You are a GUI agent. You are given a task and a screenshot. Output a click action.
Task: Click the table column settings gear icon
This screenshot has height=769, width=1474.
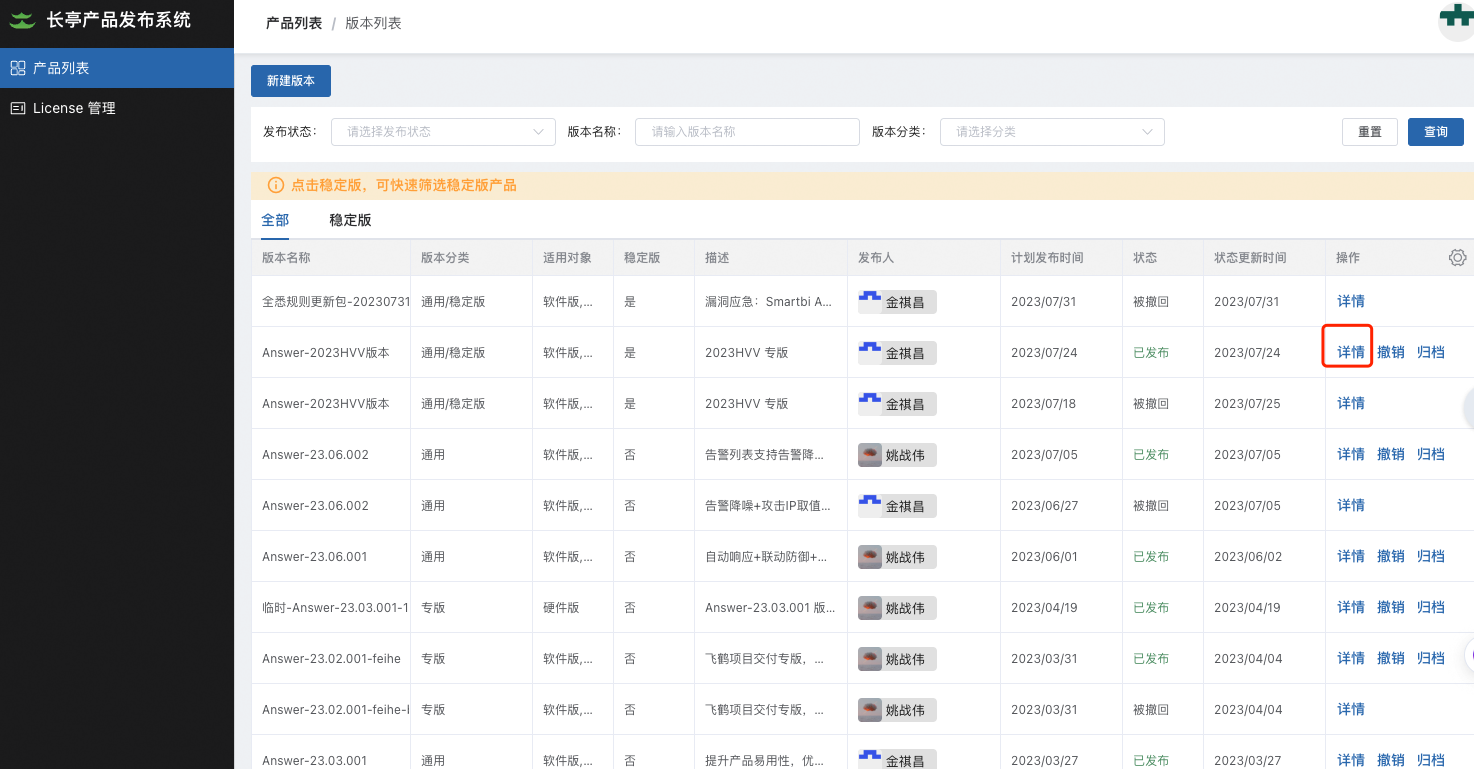[1457, 258]
